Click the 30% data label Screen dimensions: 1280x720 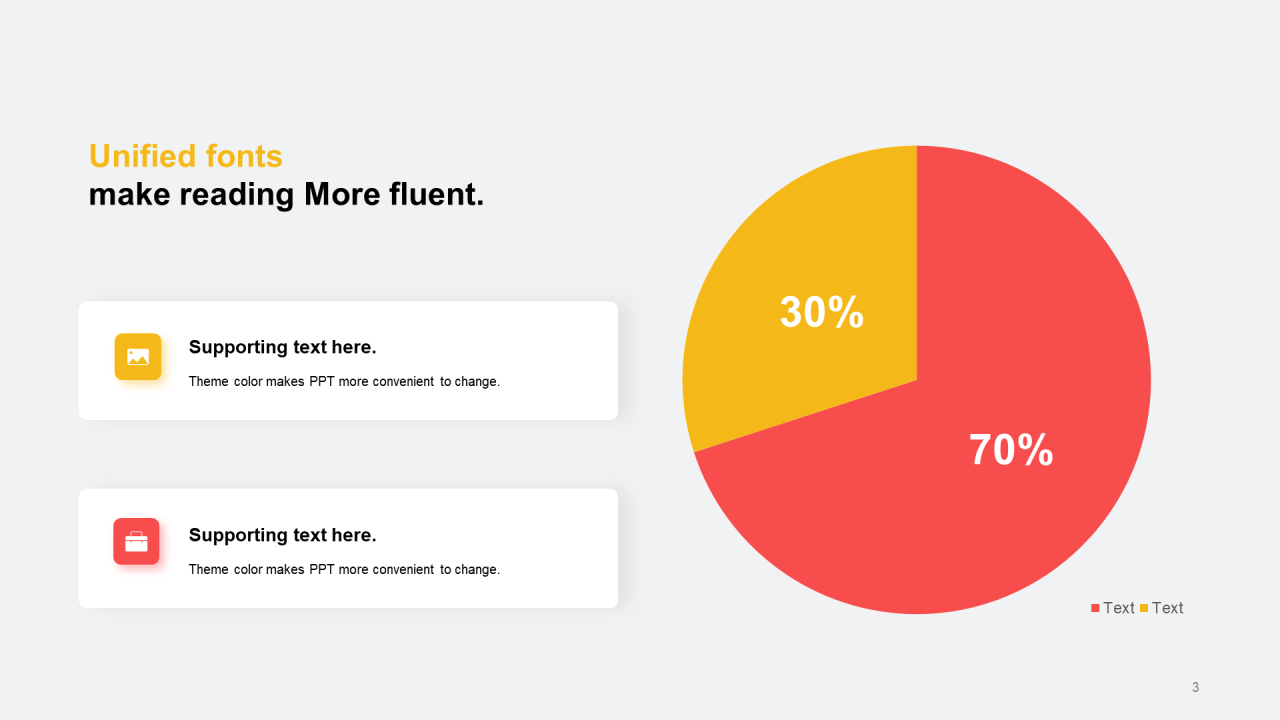(x=821, y=313)
